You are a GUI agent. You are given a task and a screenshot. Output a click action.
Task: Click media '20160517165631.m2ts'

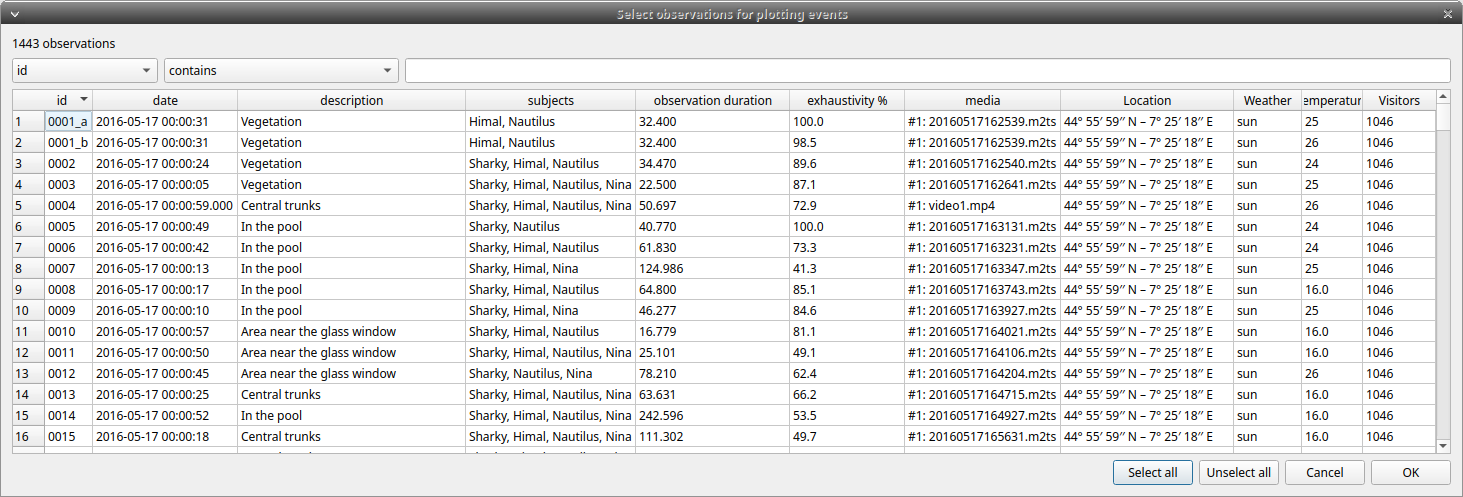coord(982,436)
